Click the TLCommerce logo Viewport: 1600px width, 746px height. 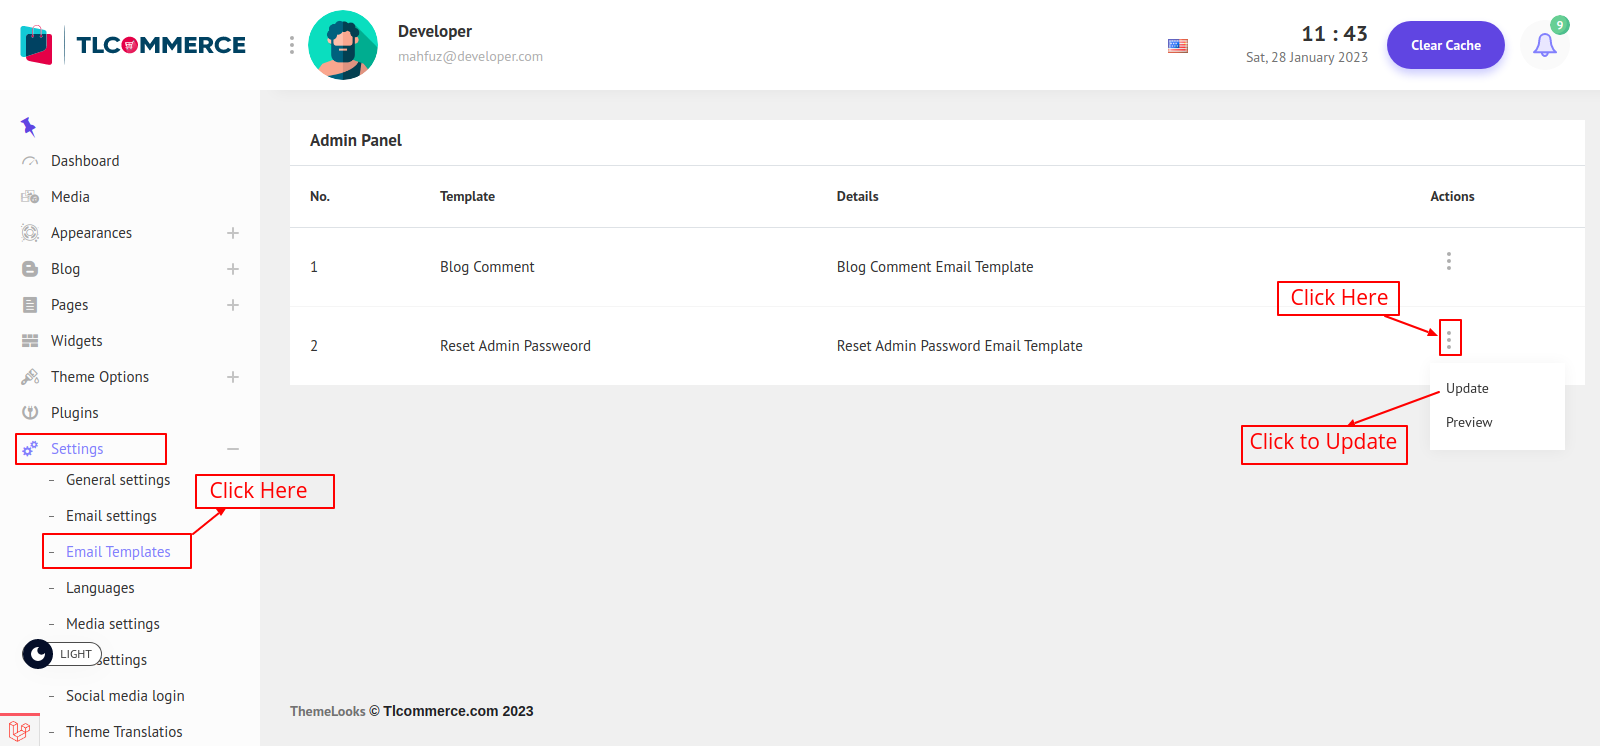pos(133,45)
